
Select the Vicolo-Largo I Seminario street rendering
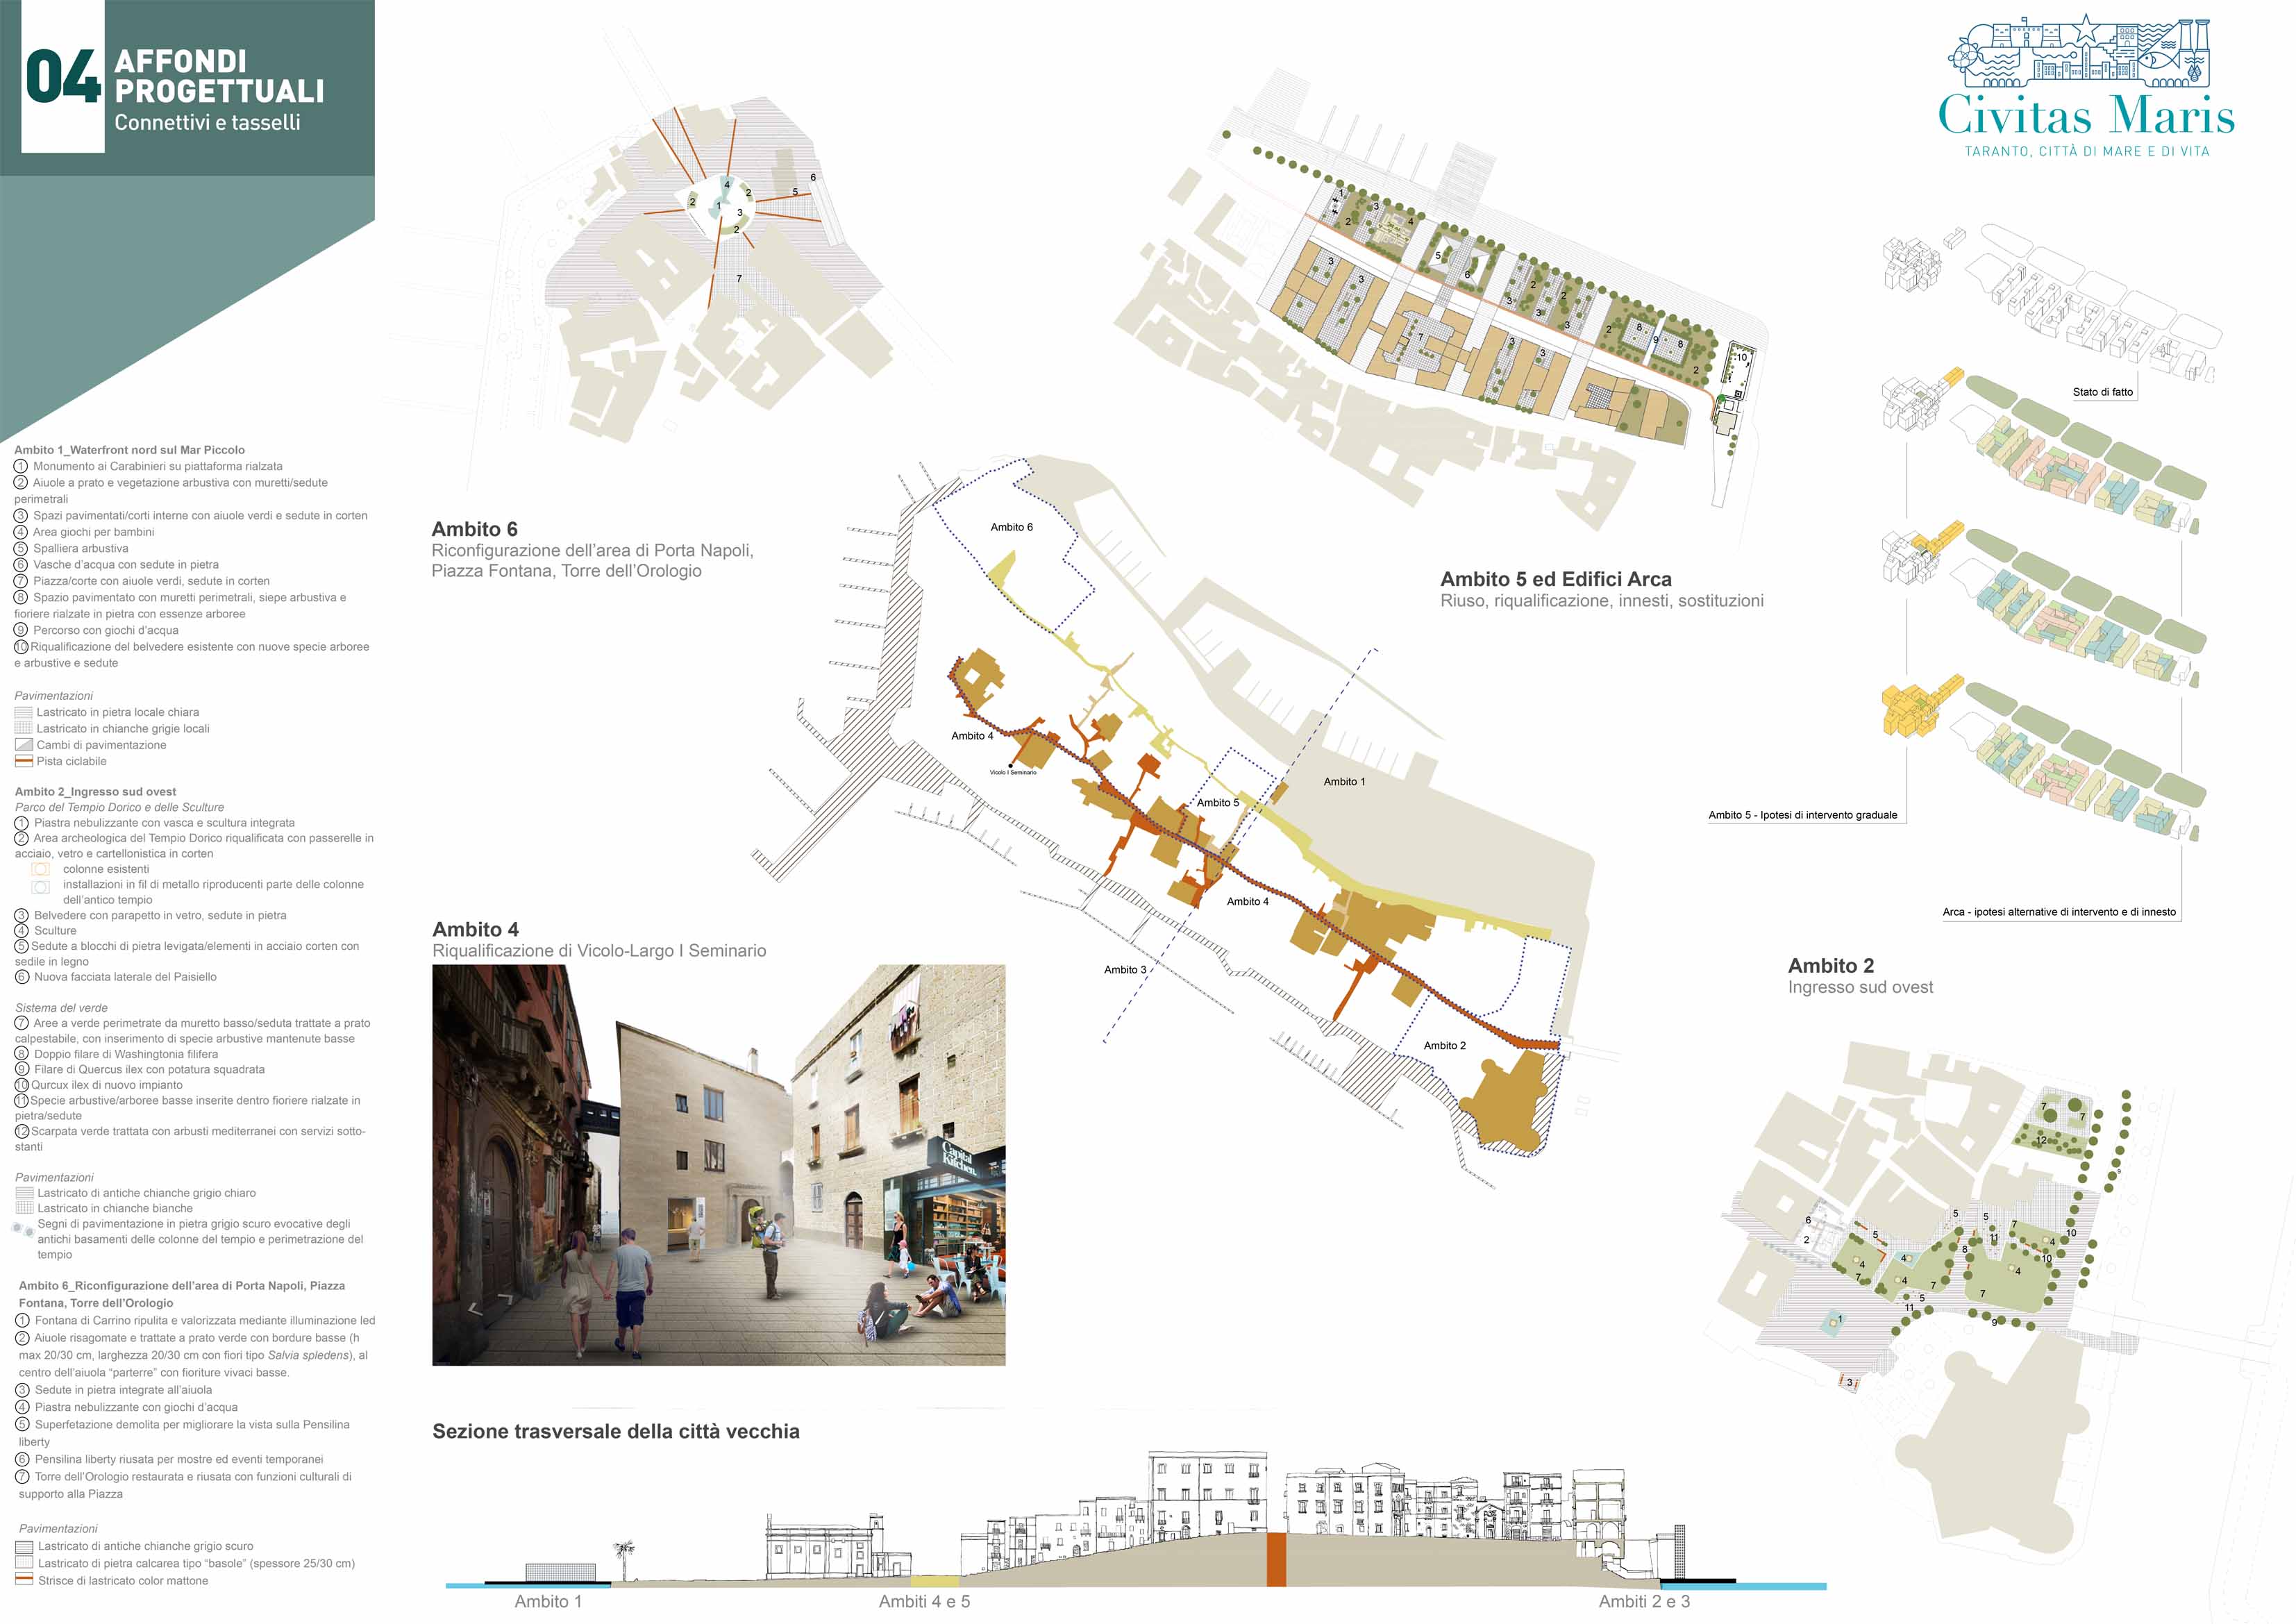[x=718, y=1164]
